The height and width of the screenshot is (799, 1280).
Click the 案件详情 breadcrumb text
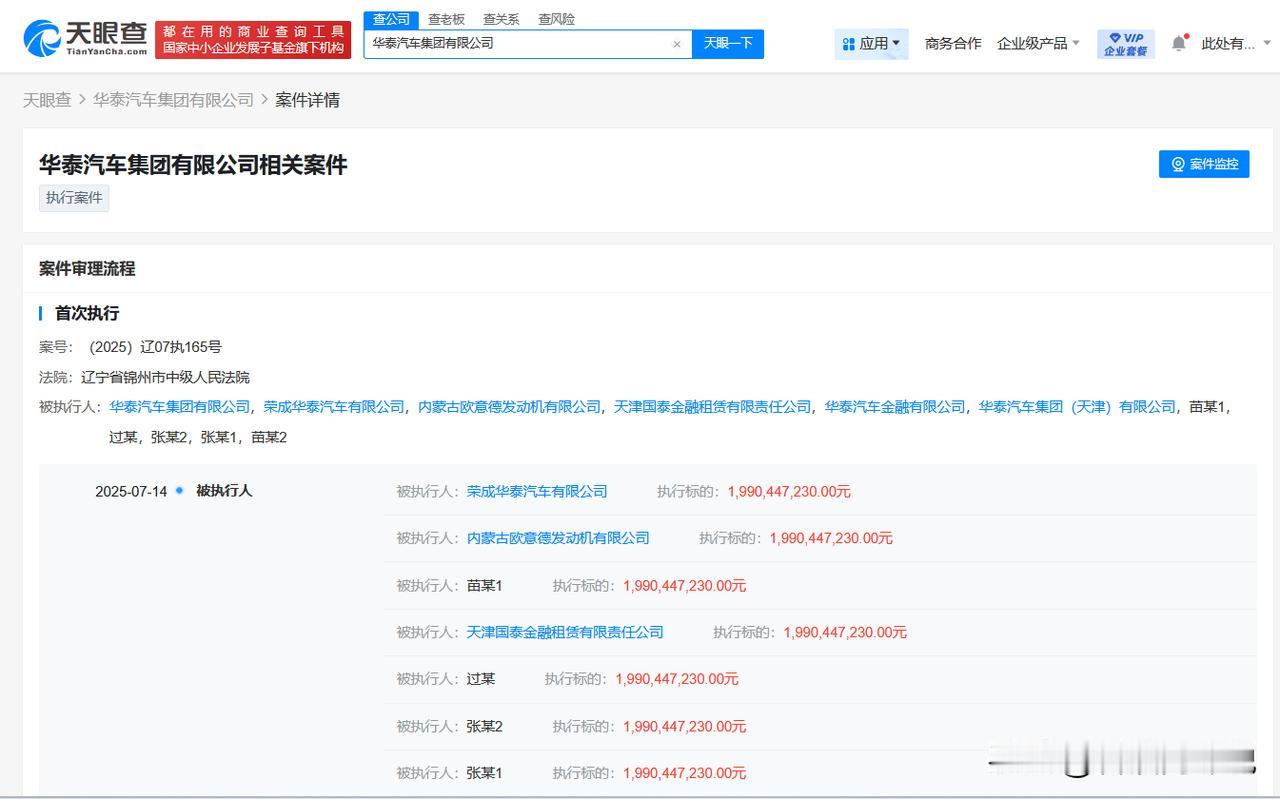[x=308, y=100]
